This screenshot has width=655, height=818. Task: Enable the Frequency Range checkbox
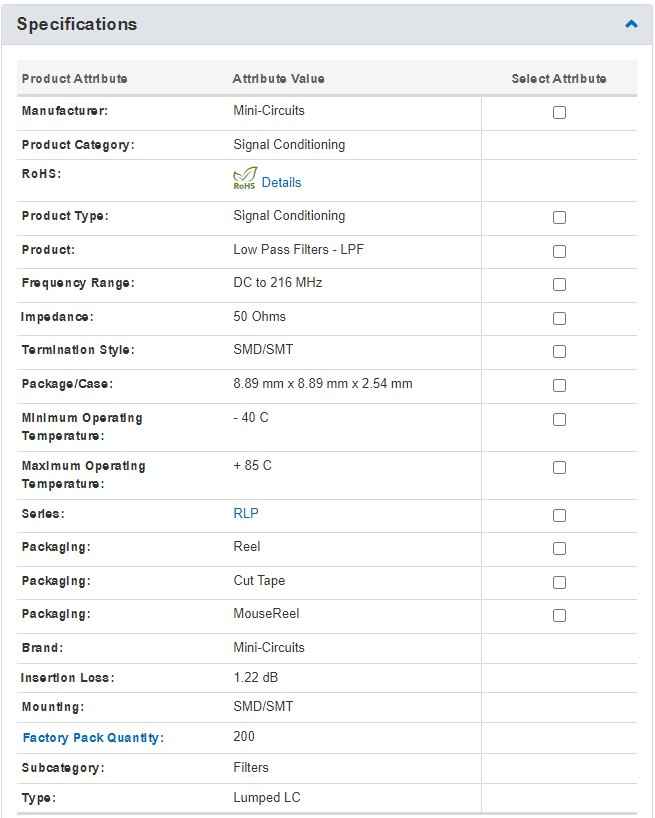pos(559,285)
